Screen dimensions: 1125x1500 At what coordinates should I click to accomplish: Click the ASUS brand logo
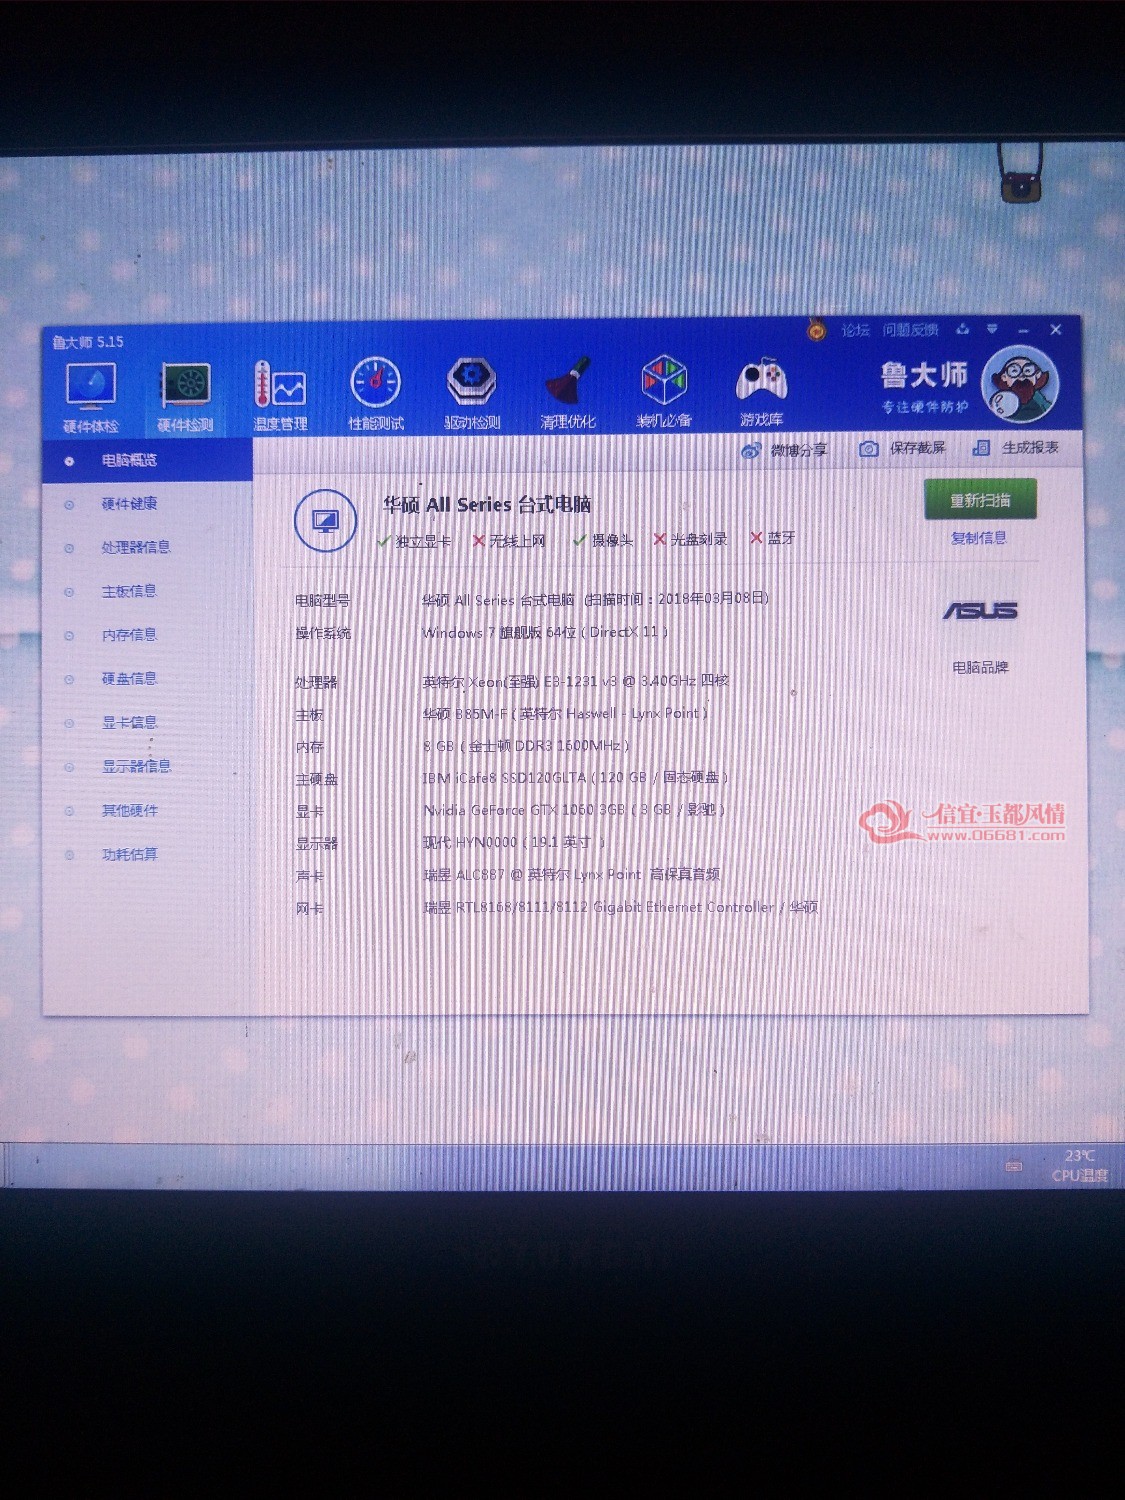coord(980,610)
